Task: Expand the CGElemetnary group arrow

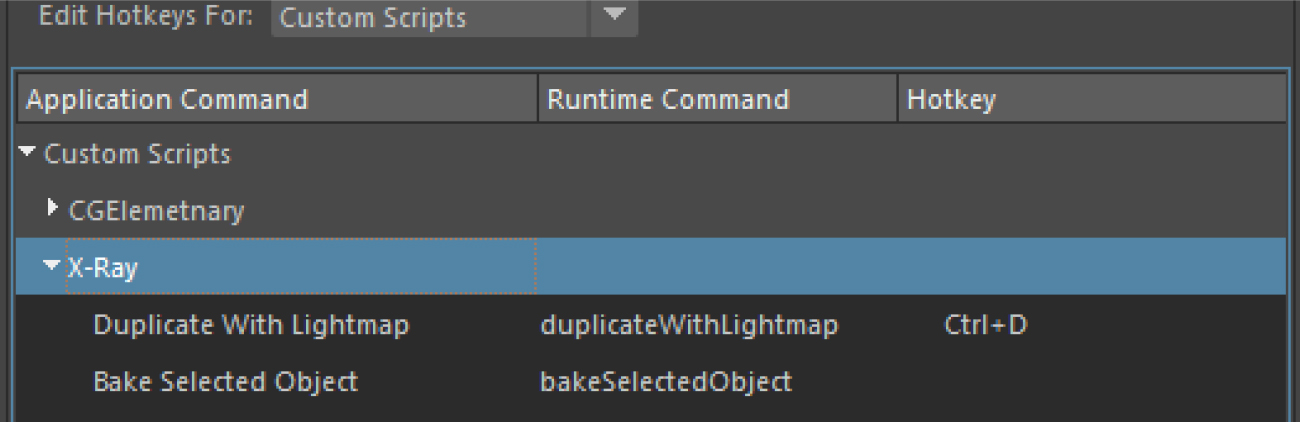Action: coord(53,209)
